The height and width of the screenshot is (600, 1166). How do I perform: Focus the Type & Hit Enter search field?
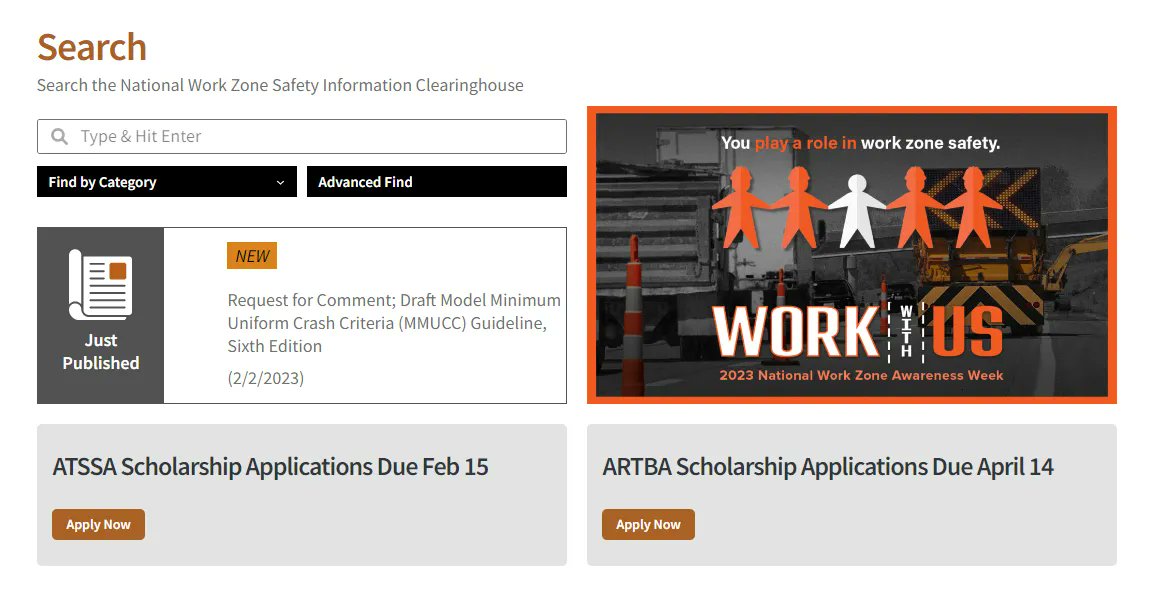click(302, 137)
